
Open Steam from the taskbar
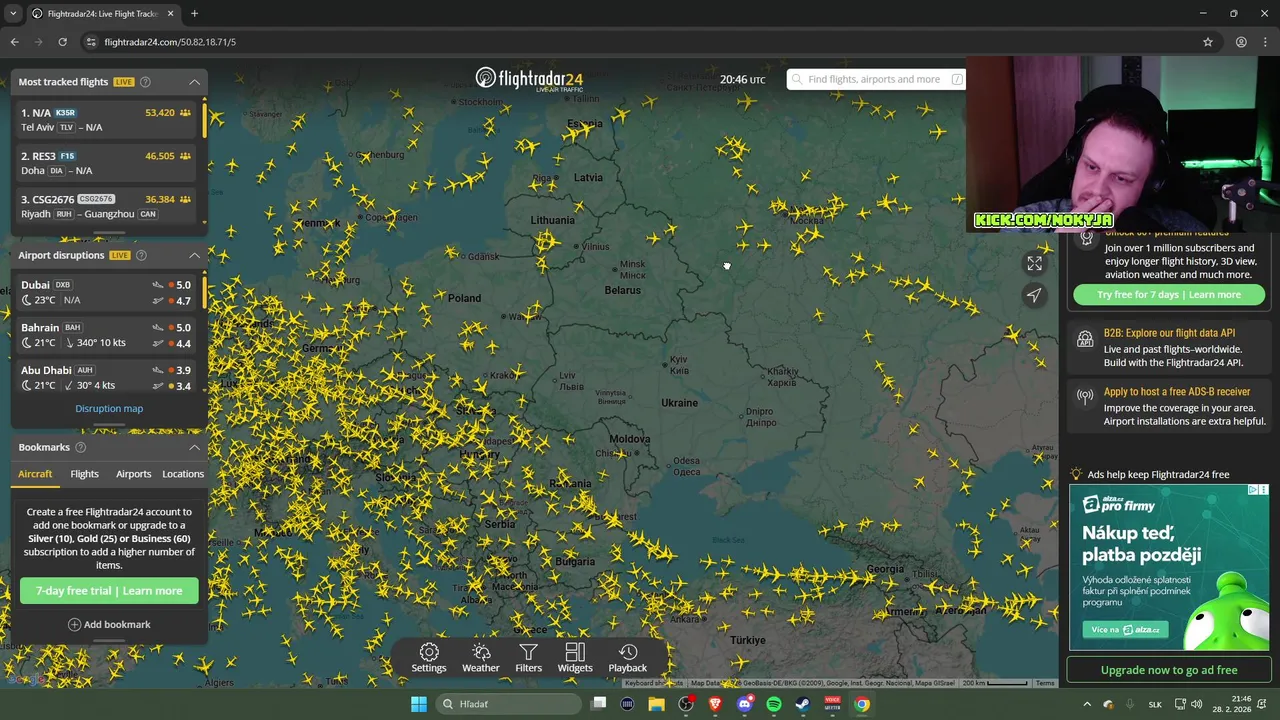coord(803,704)
